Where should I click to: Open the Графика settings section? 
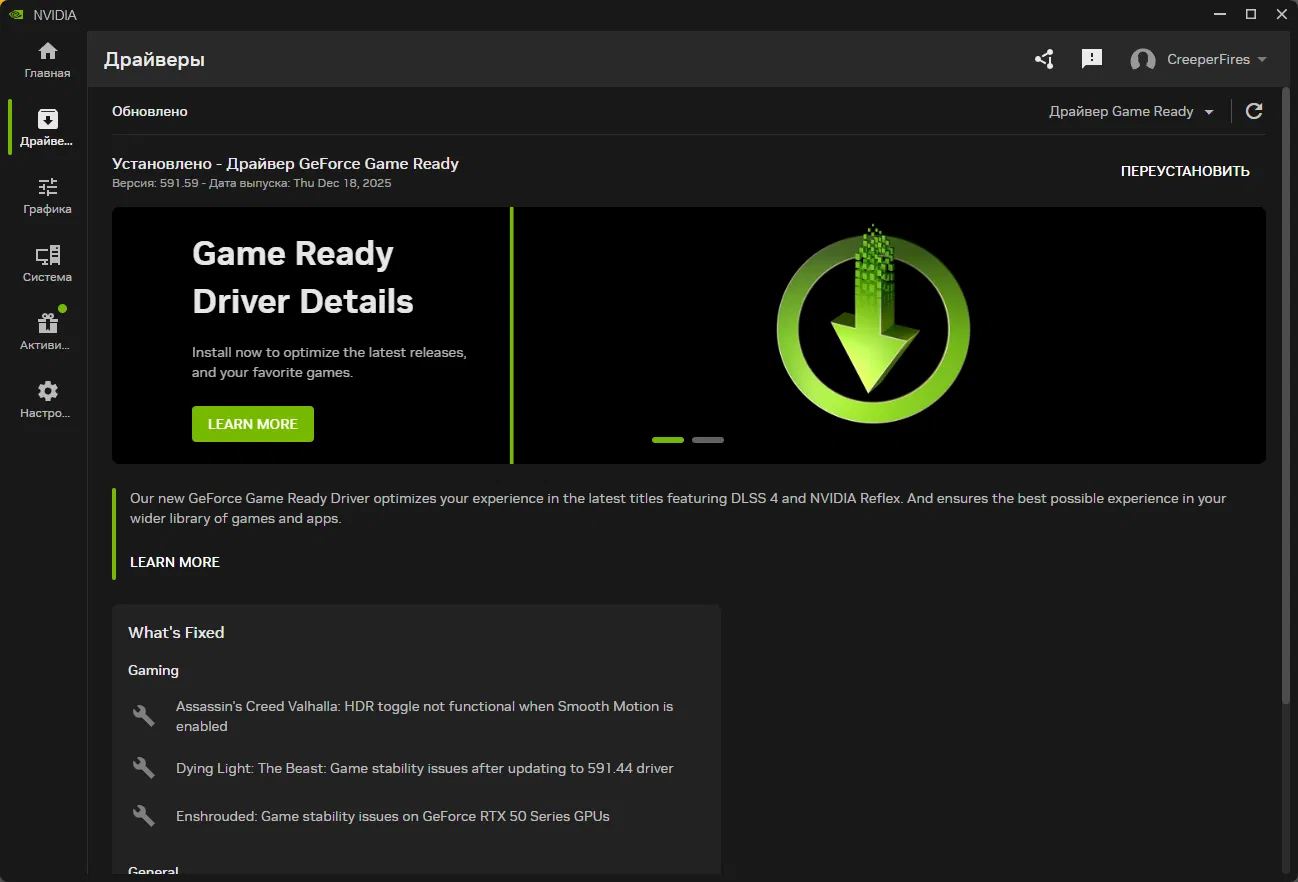[x=47, y=196]
